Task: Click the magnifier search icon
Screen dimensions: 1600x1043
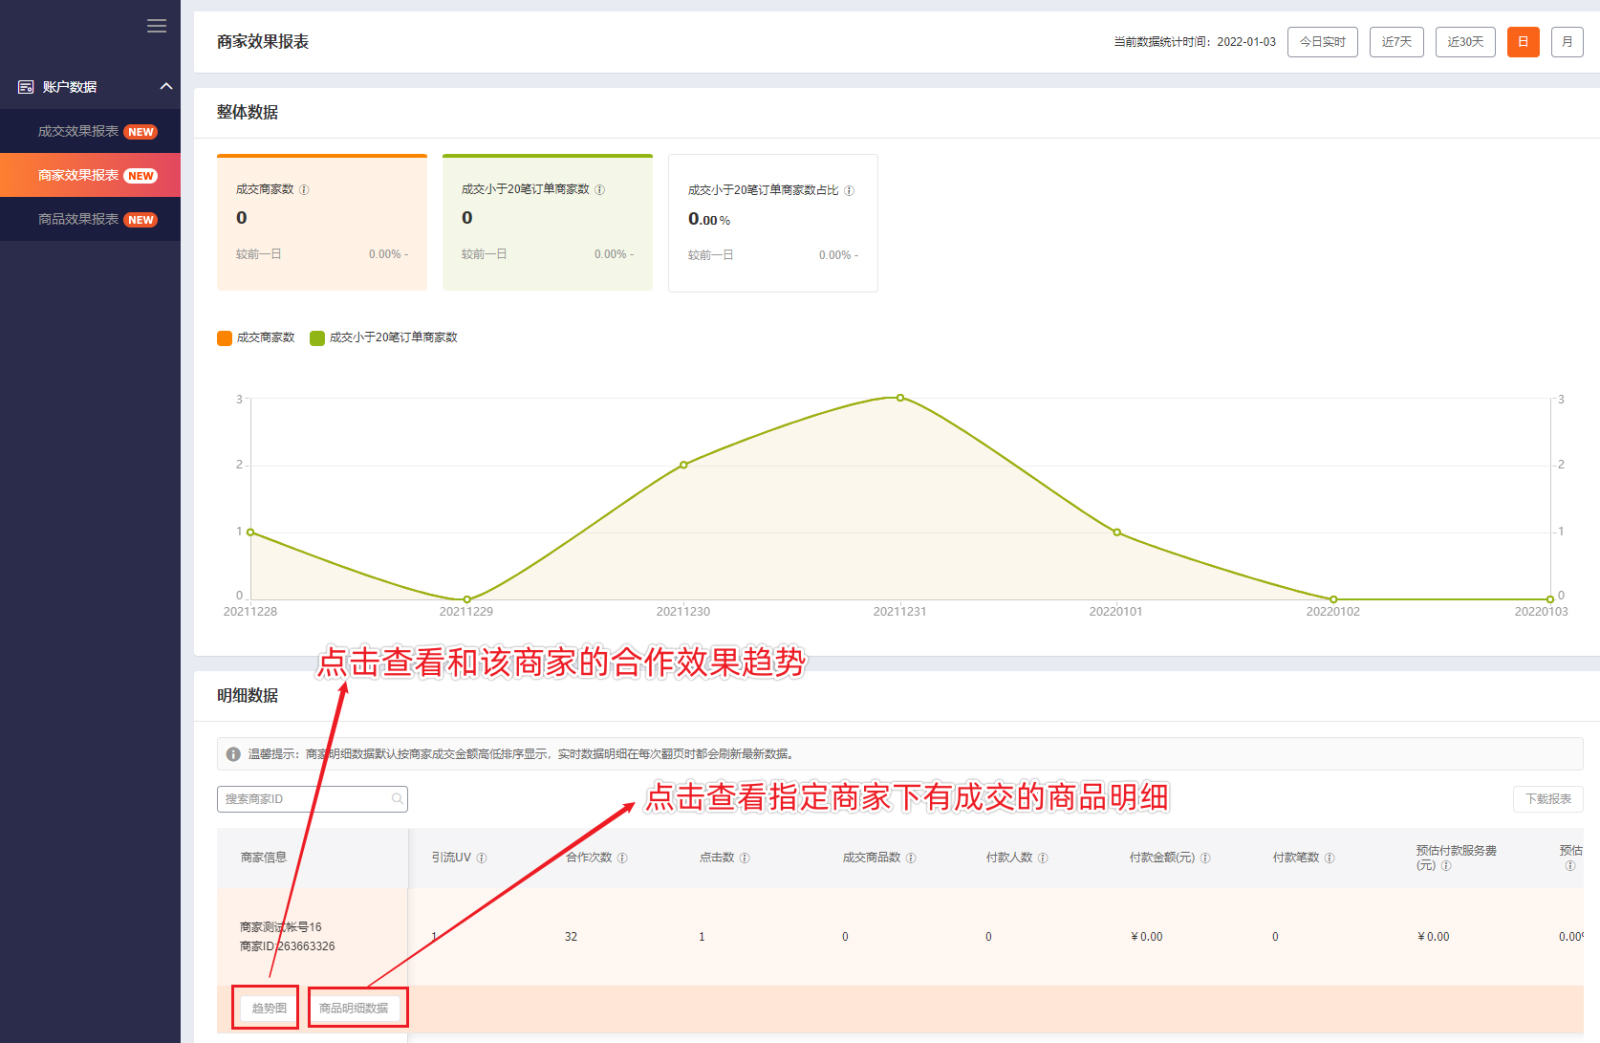Action: (397, 799)
